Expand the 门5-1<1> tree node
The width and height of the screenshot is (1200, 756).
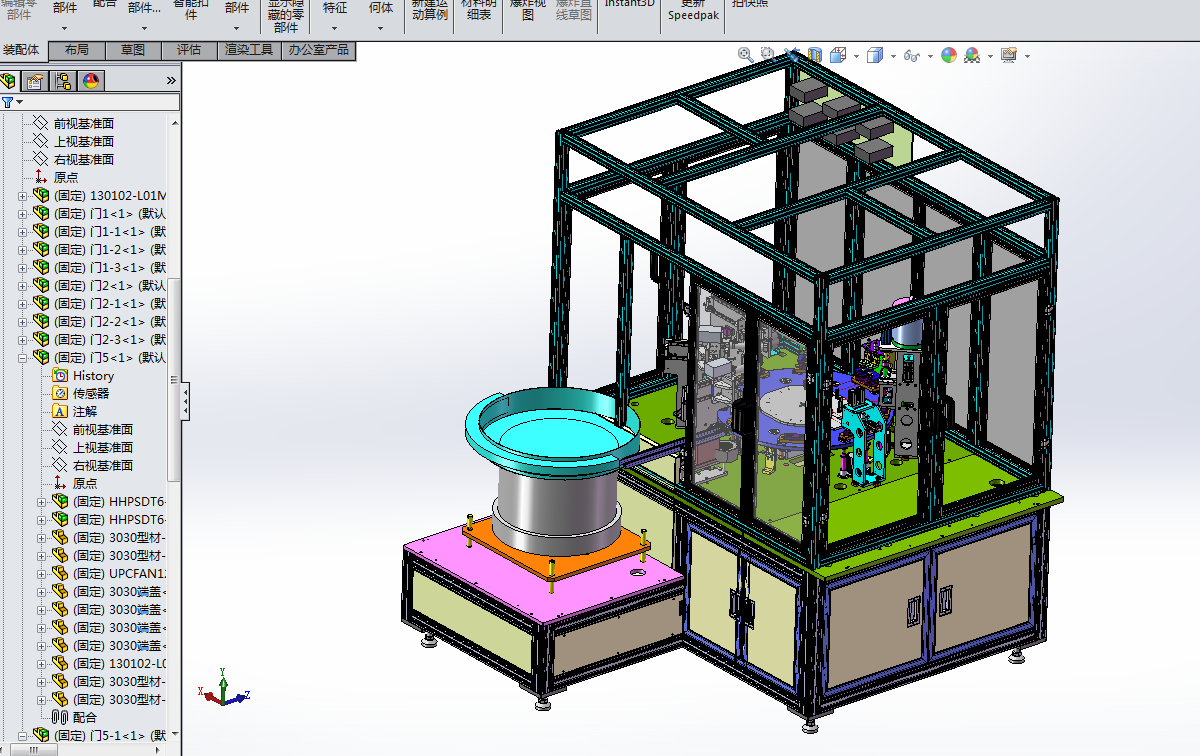coord(23,735)
